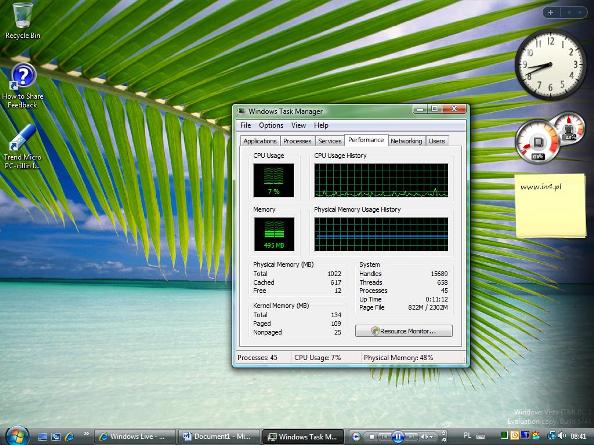Open the Help menu in Task Manager

[321, 125]
